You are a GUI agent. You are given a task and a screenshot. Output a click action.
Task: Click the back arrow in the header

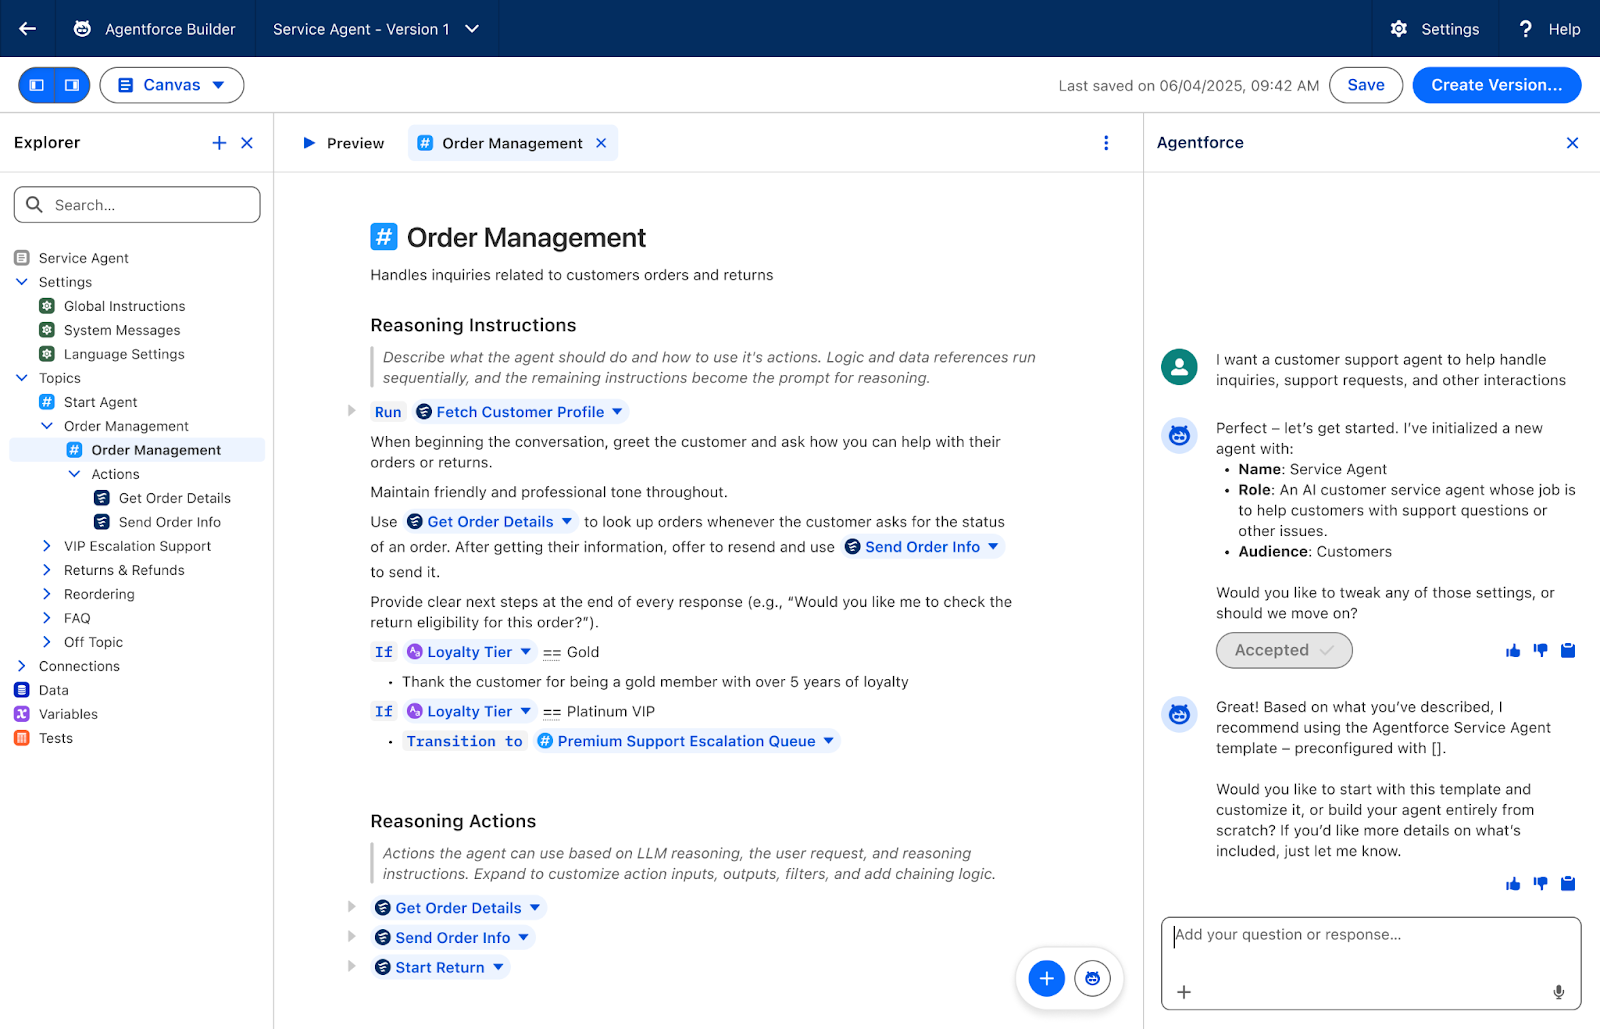(x=28, y=29)
